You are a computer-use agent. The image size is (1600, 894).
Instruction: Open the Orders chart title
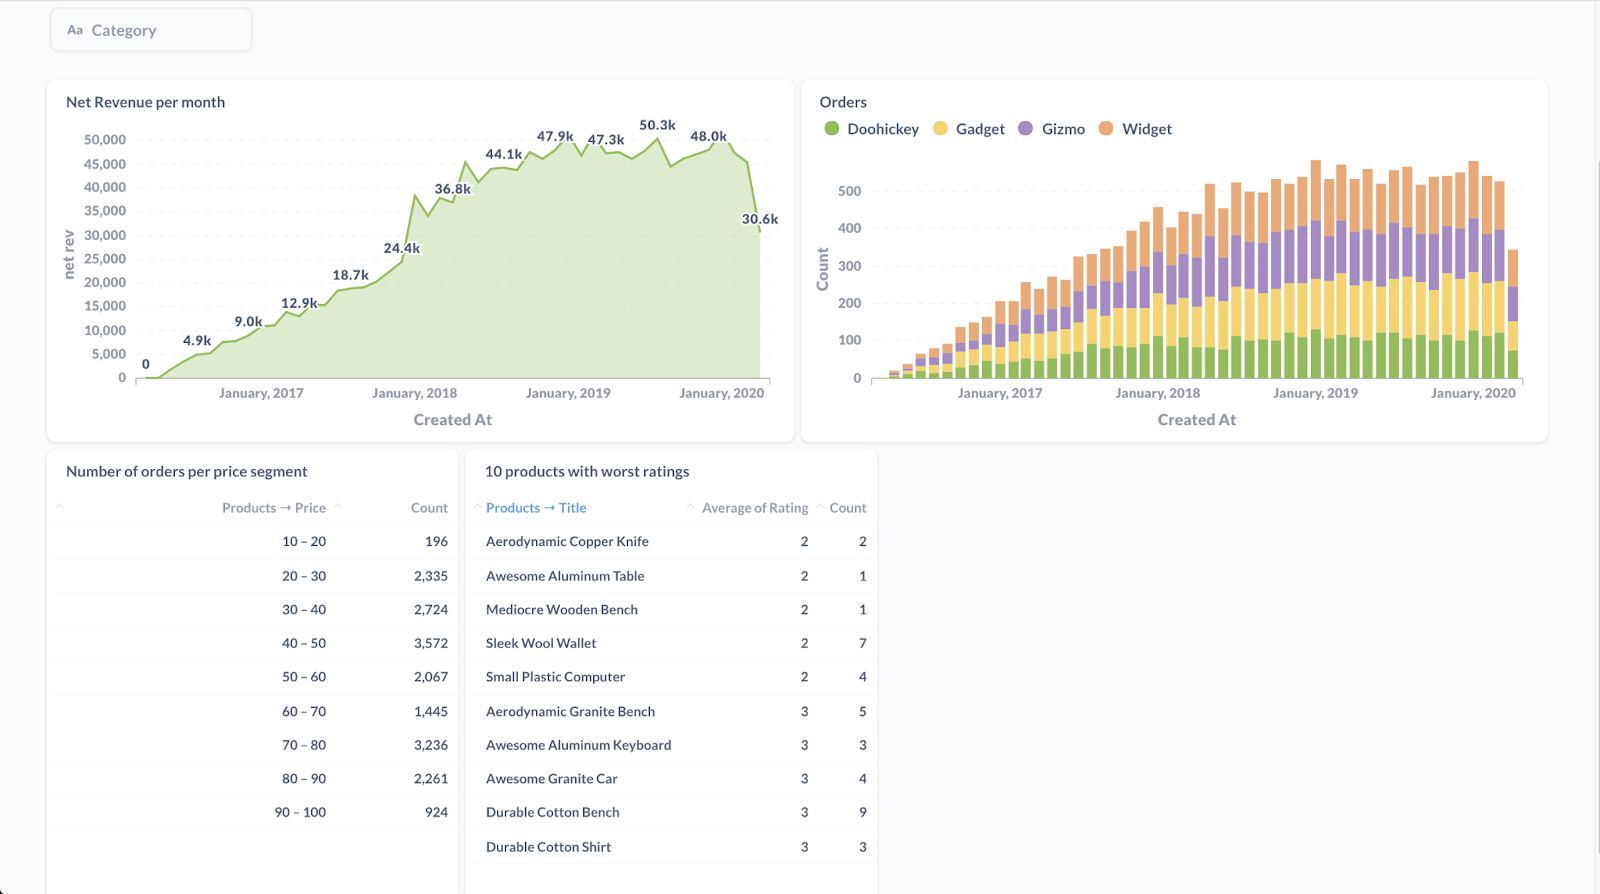pyautogui.click(x=843, y=102)
